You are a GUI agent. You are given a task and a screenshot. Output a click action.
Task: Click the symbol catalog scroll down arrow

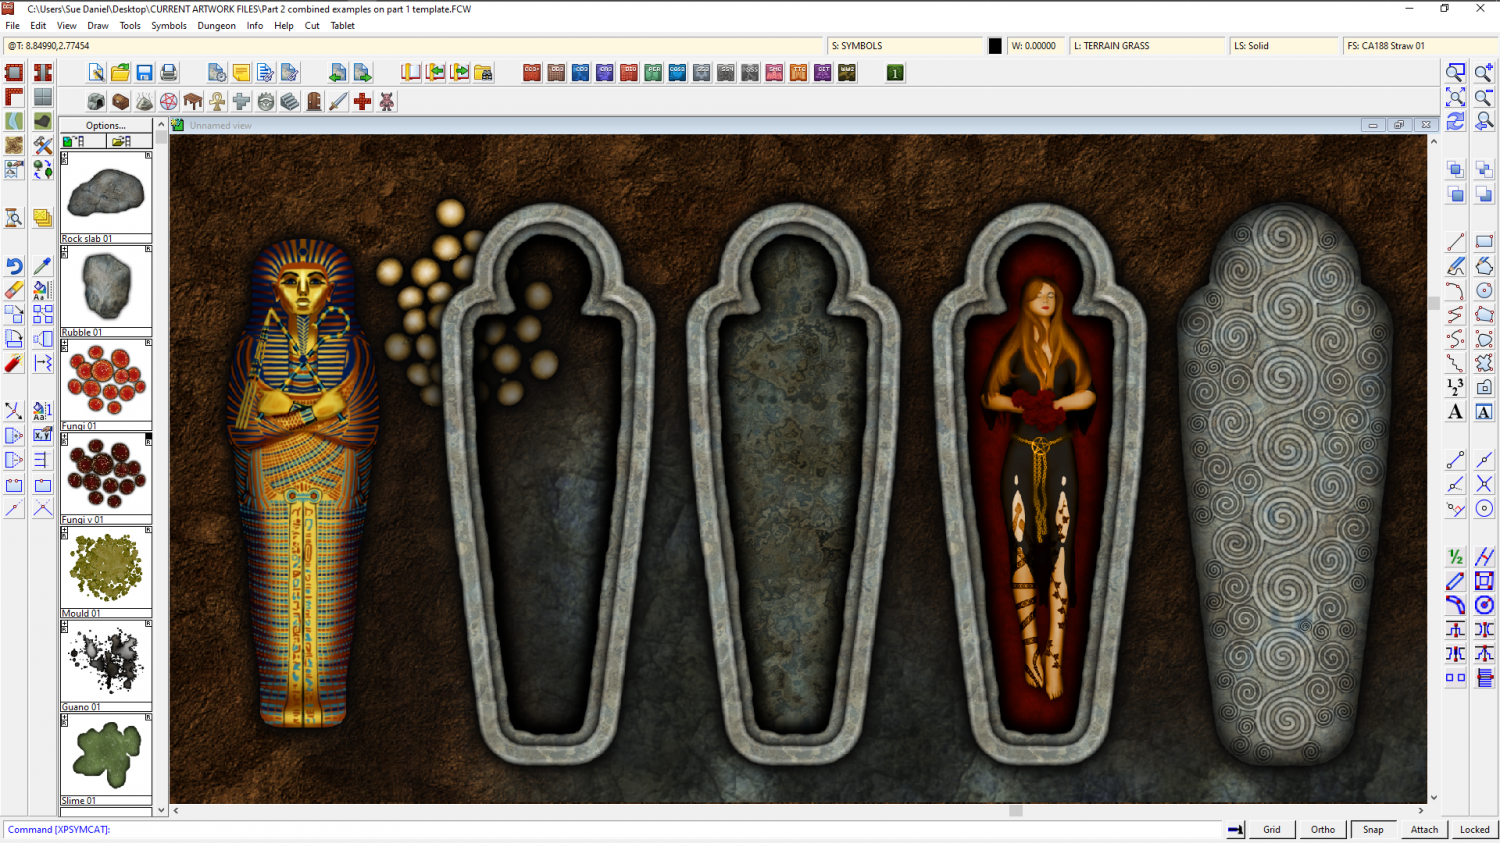click(161, 810)
